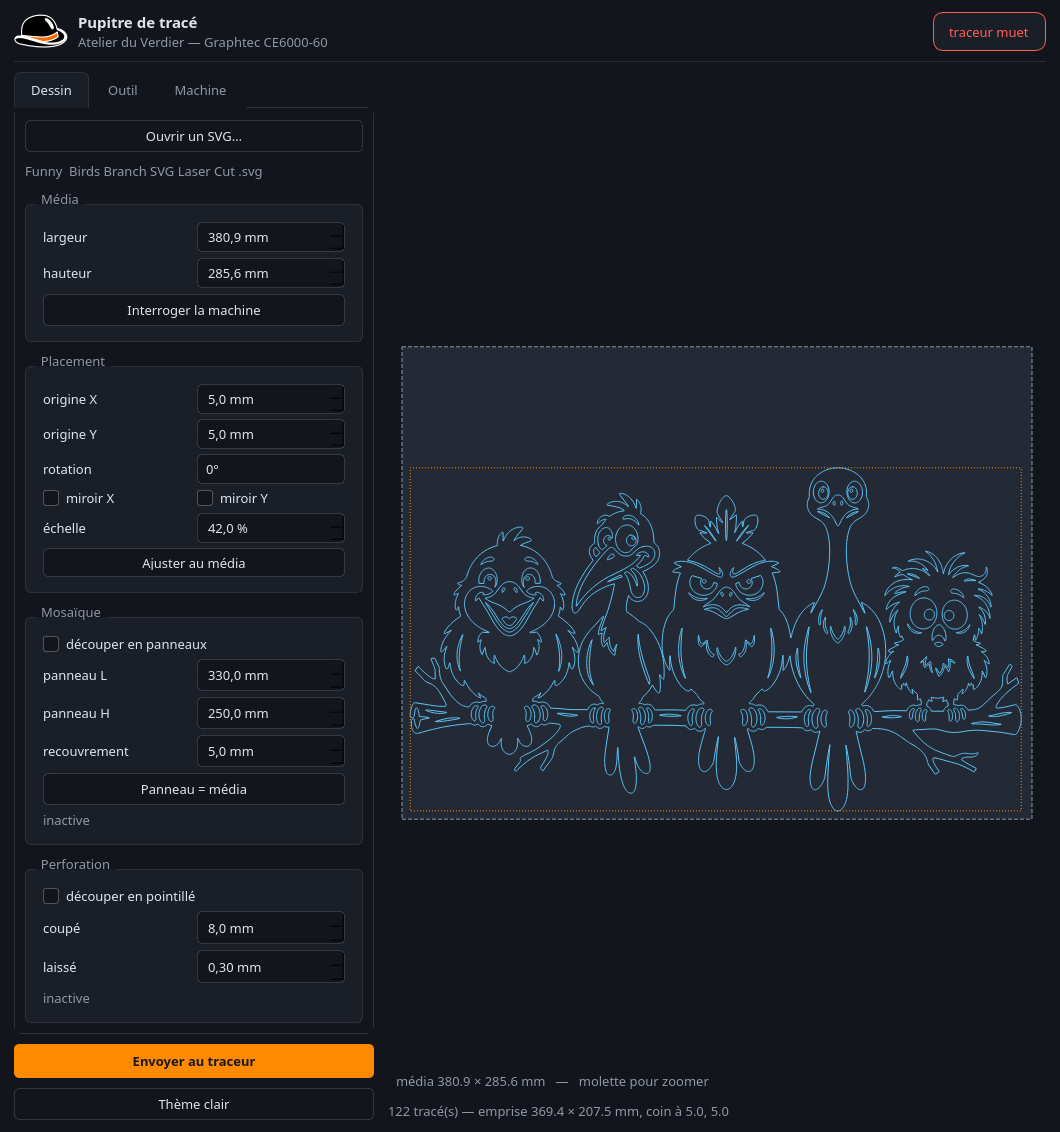
Task: Click the file name 'Funny Birds Branch SVG Laser Cut .svg'
Action: (x=144, y=172)
